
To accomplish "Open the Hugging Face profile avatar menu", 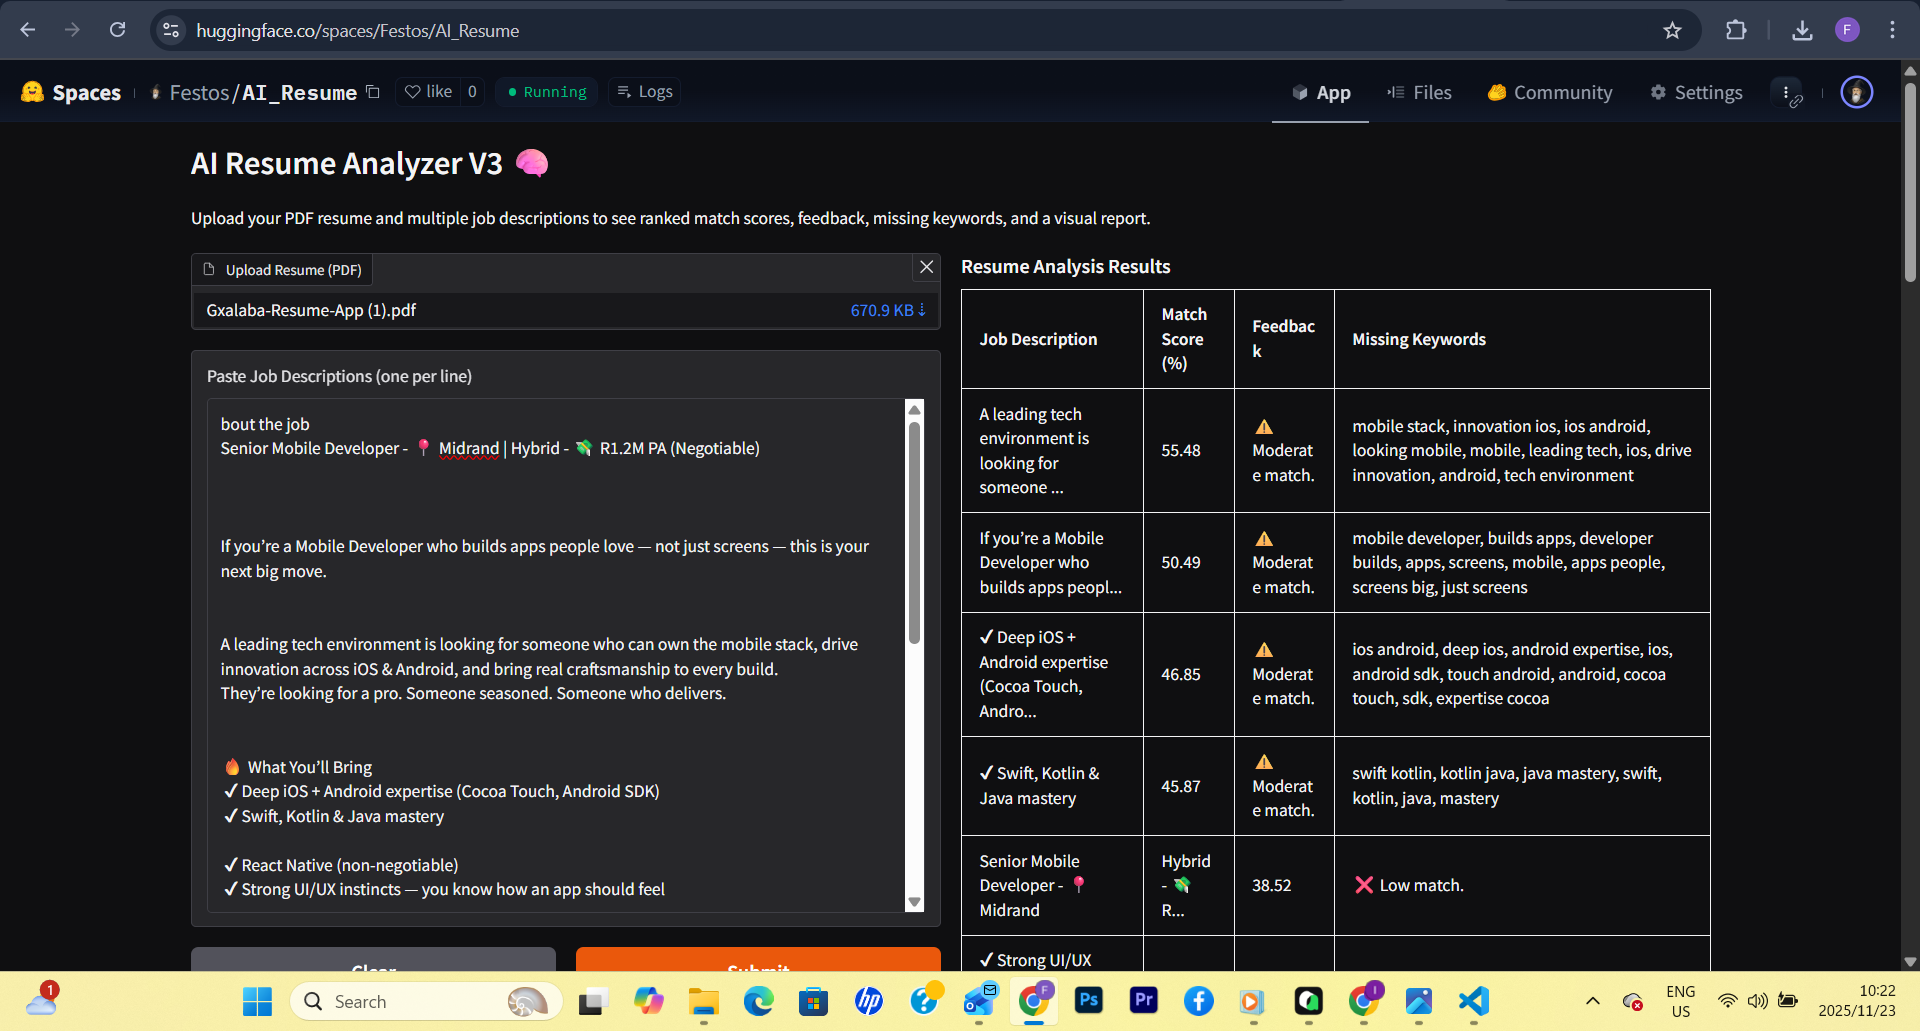I will pos(1857,92).
